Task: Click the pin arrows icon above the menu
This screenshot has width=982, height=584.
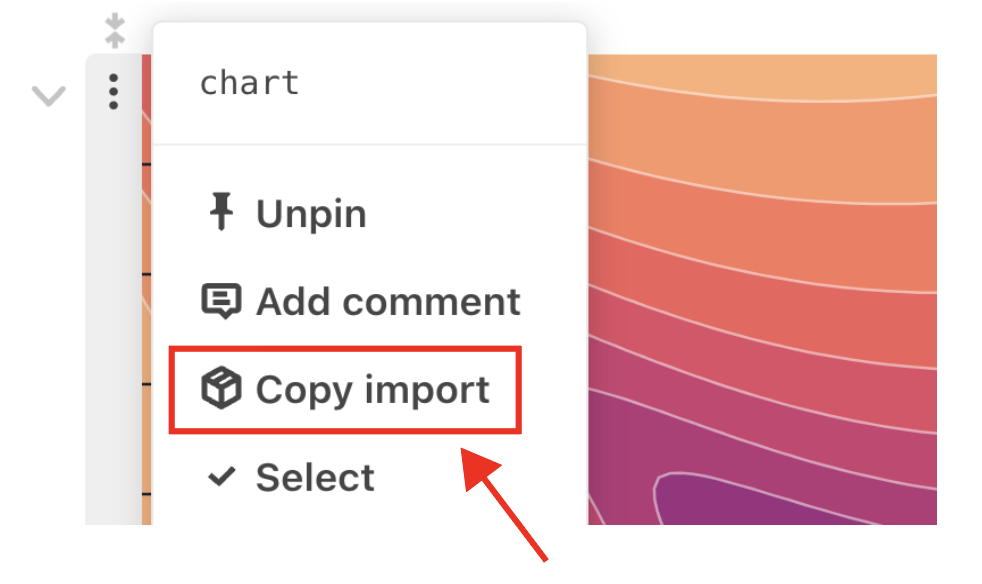Action: (115, 29)
